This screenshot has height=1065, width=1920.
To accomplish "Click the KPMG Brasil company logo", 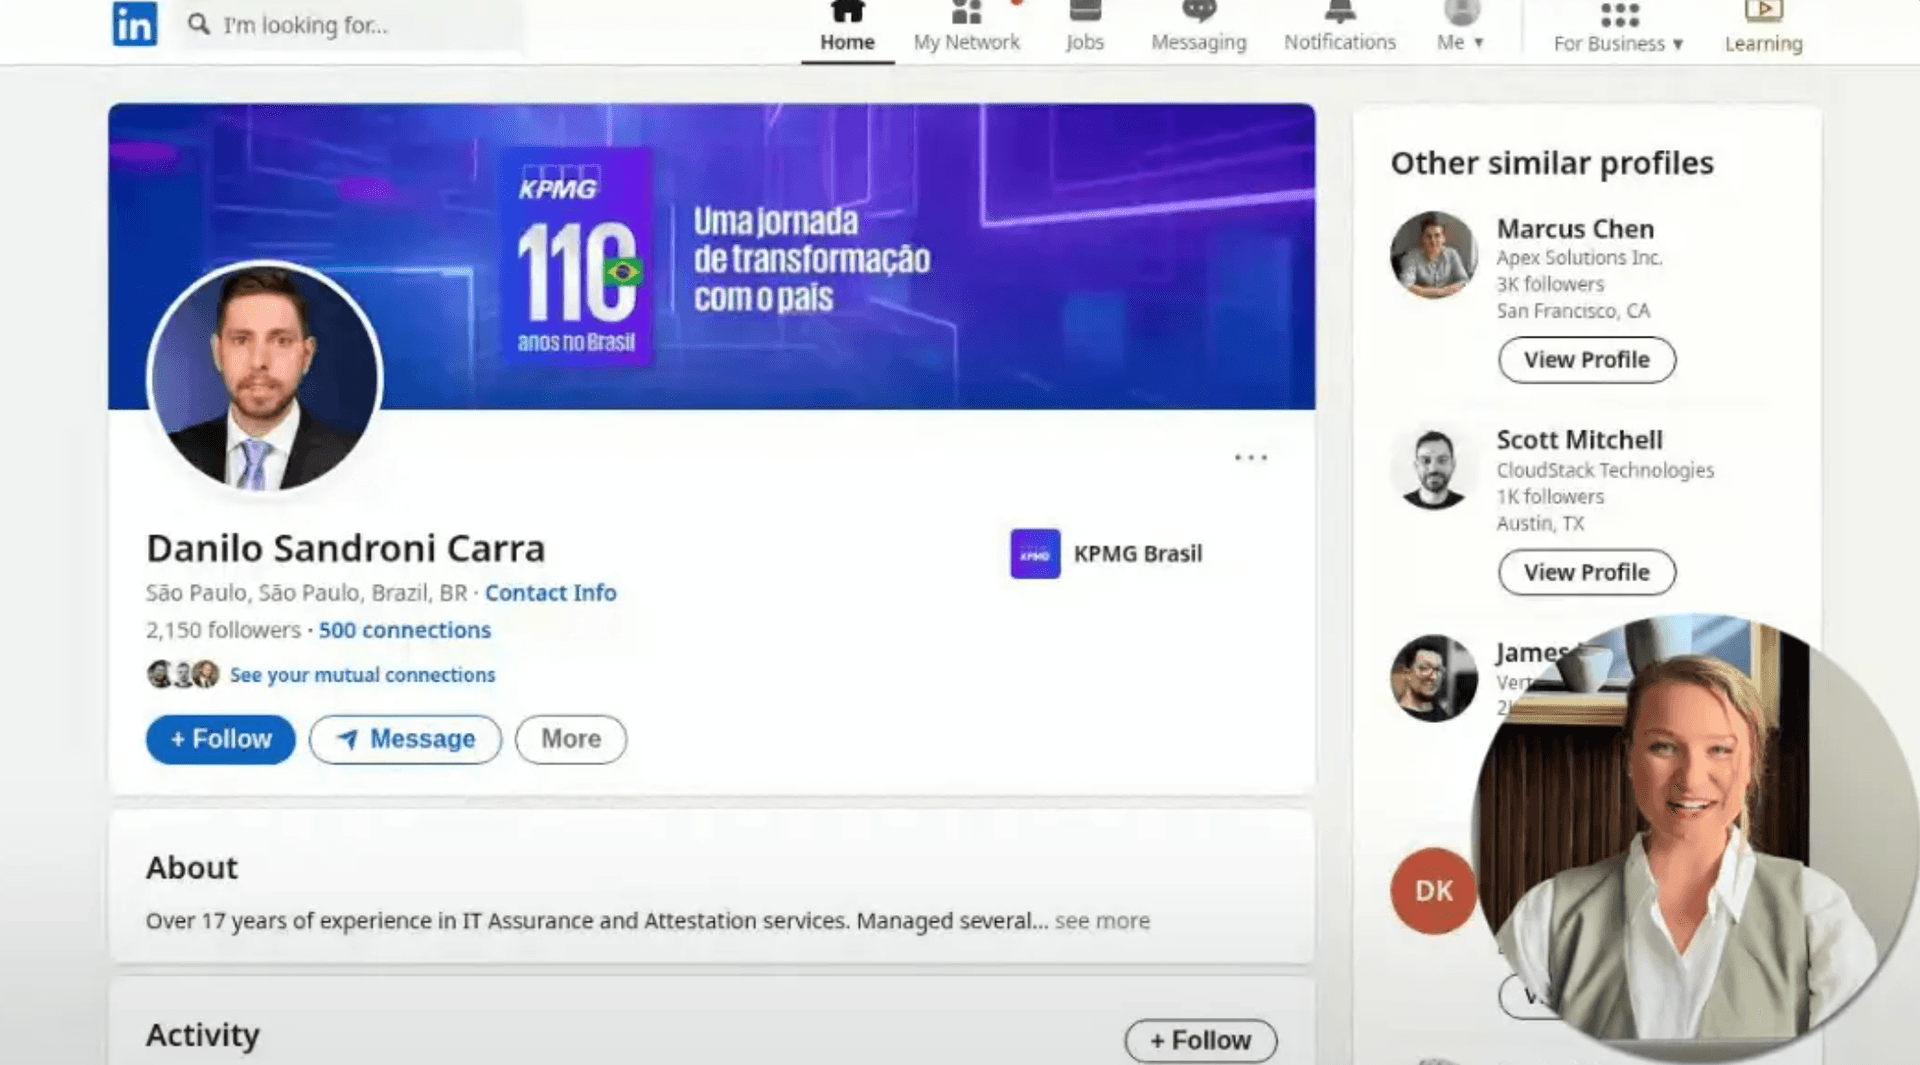I will pyautogui.click(x=1035, y=553).
